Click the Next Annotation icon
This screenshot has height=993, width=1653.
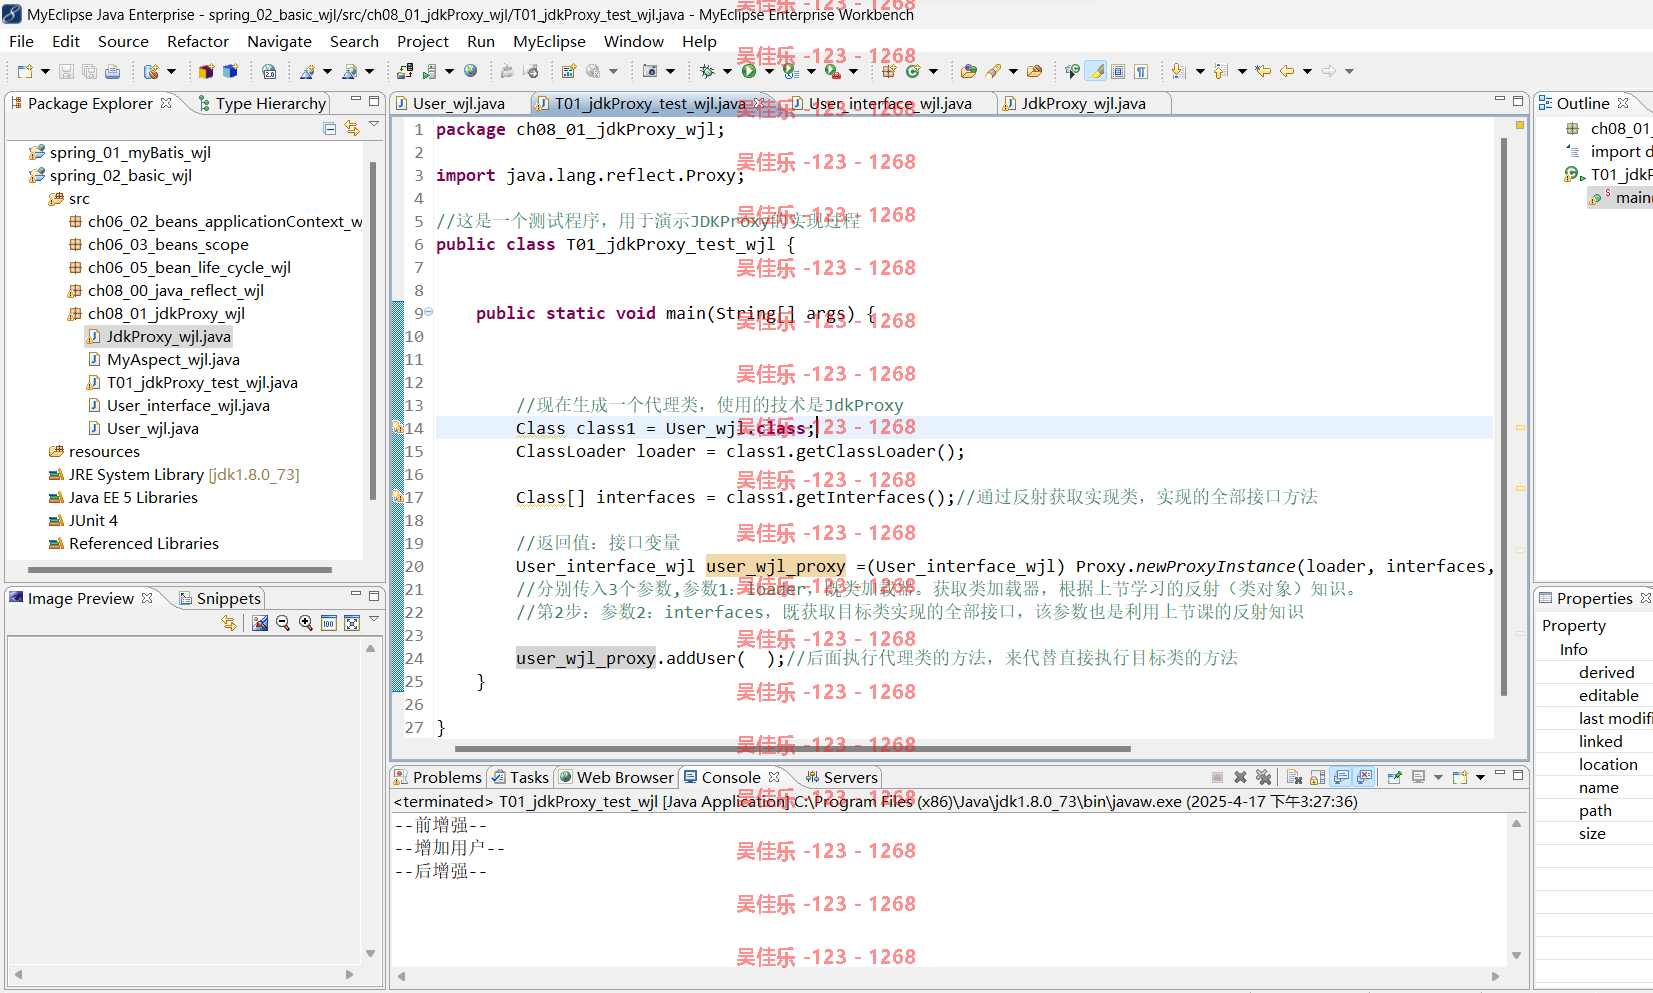1178,71
